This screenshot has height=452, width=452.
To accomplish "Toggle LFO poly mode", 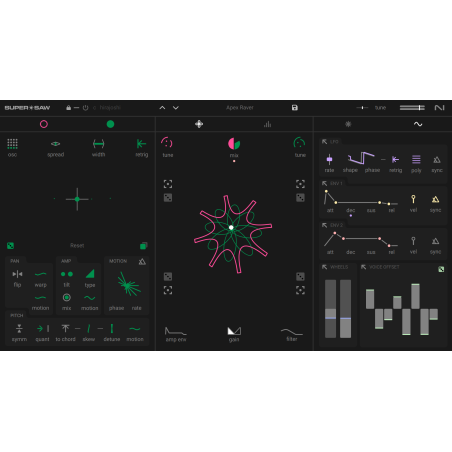I will pyautogui.click(x=416, y=159).
